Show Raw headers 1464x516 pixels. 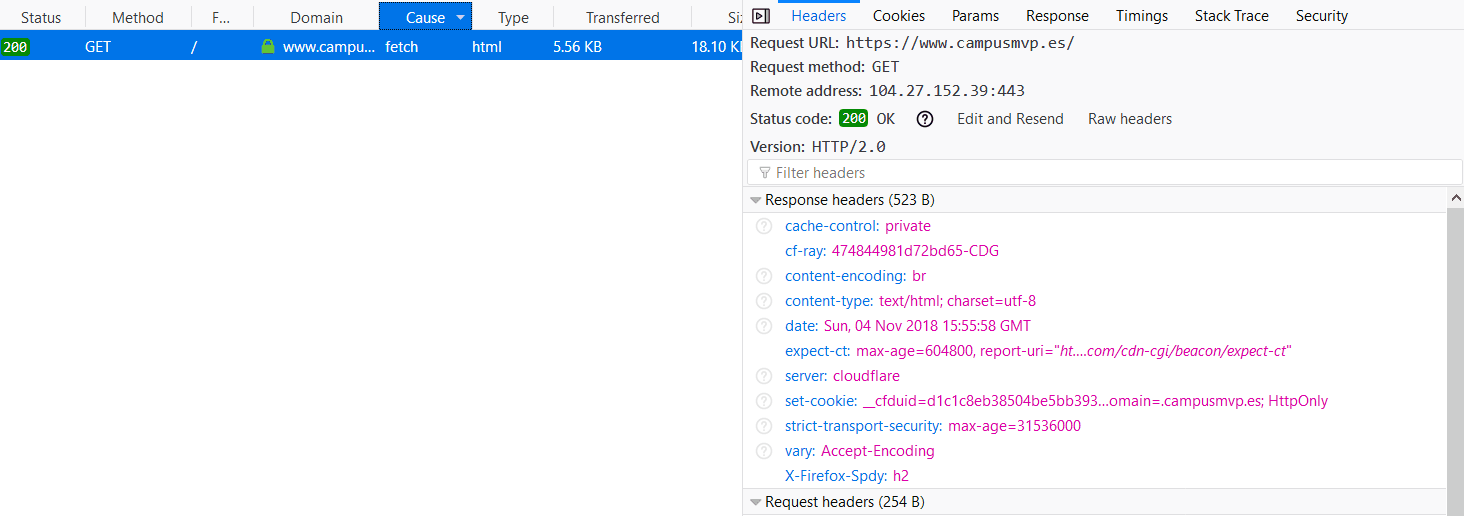click(x=1129, y=119)
